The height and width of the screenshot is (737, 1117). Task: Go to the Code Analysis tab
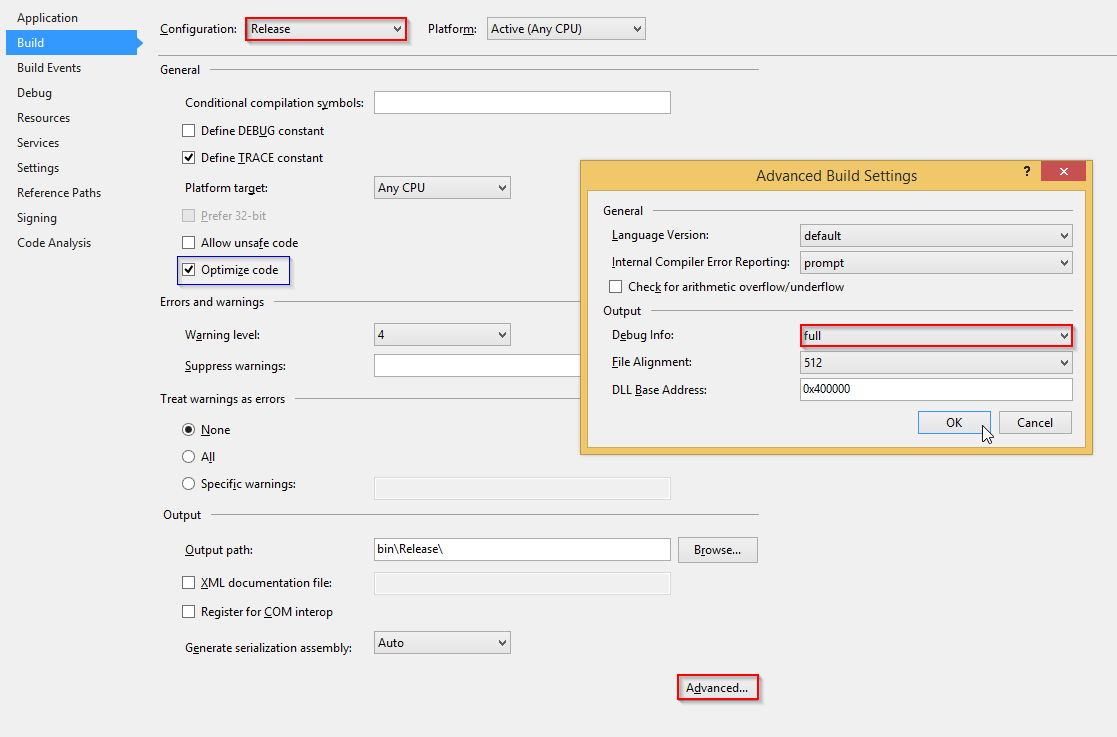tap(53, 243)
